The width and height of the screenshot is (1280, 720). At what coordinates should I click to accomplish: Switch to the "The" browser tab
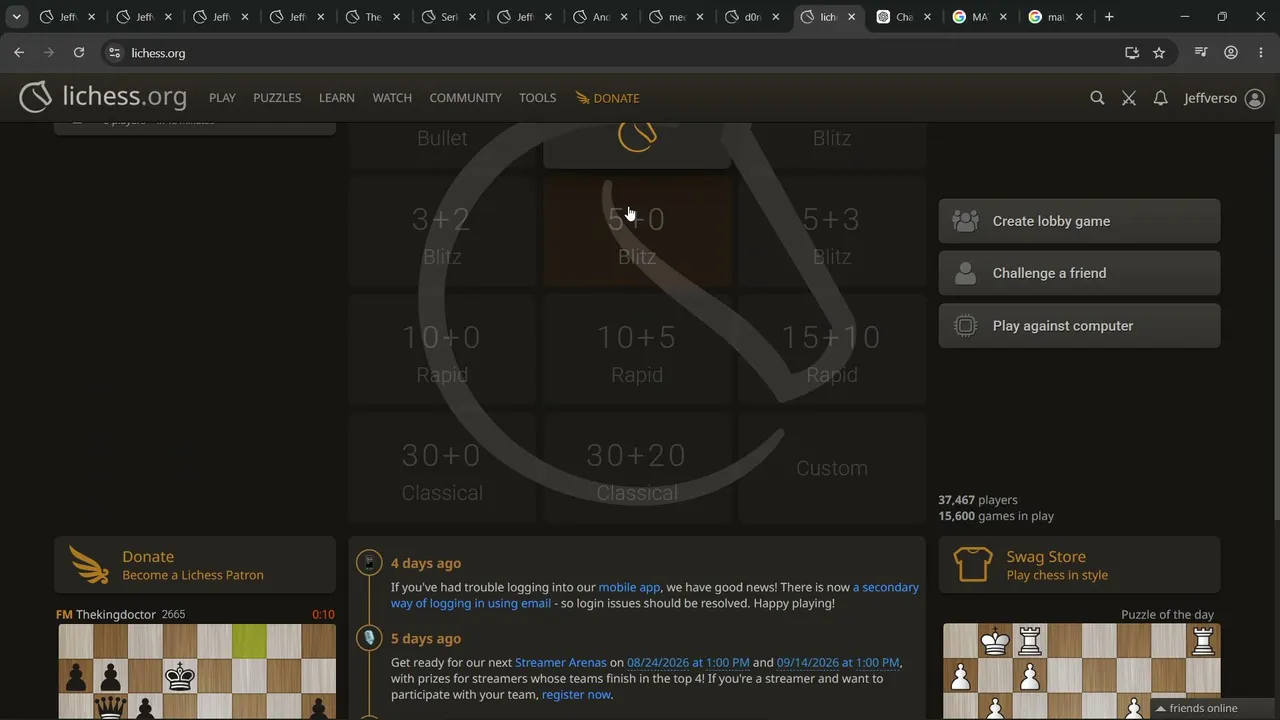tap(374, 17)
